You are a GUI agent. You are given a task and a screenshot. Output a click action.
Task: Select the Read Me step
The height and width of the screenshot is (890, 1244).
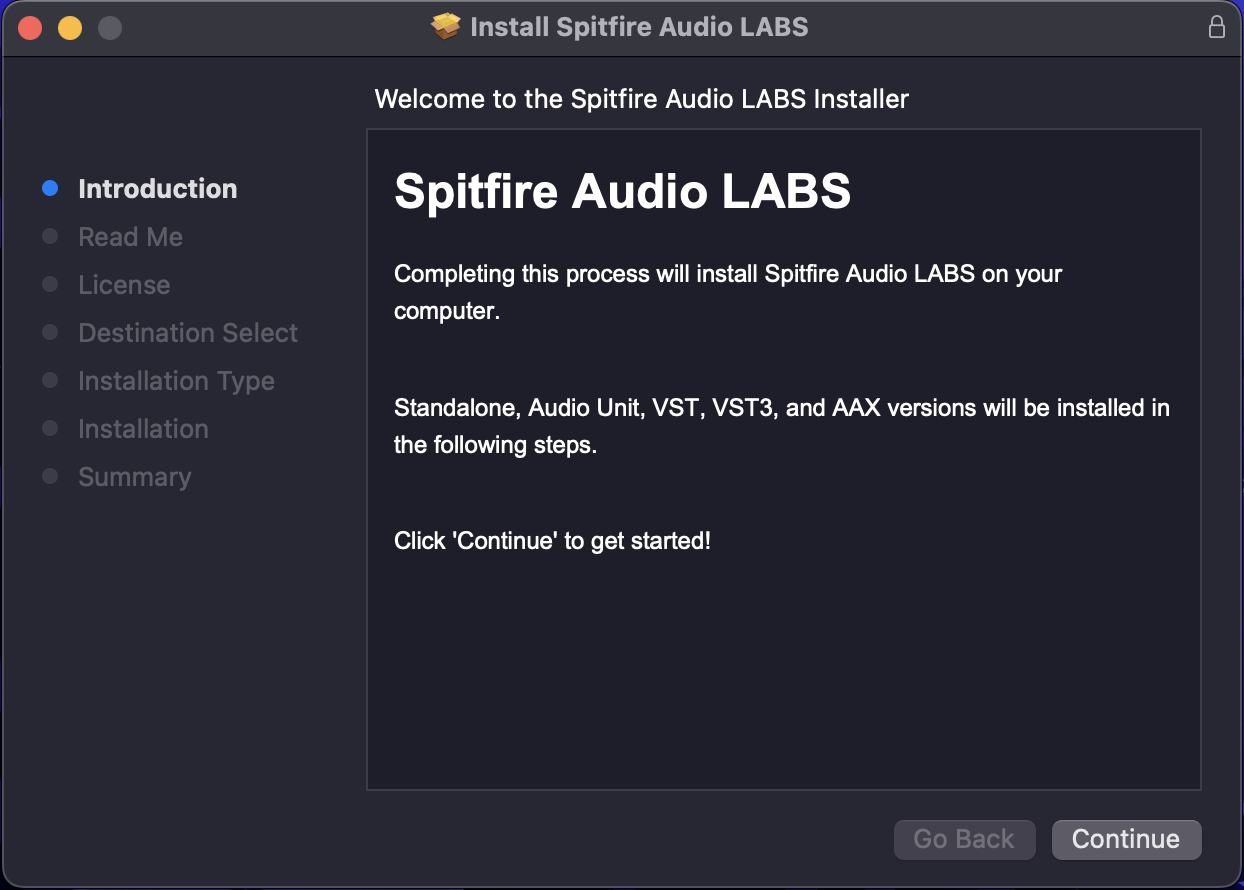pyautogui.click(x=130, y=237)
